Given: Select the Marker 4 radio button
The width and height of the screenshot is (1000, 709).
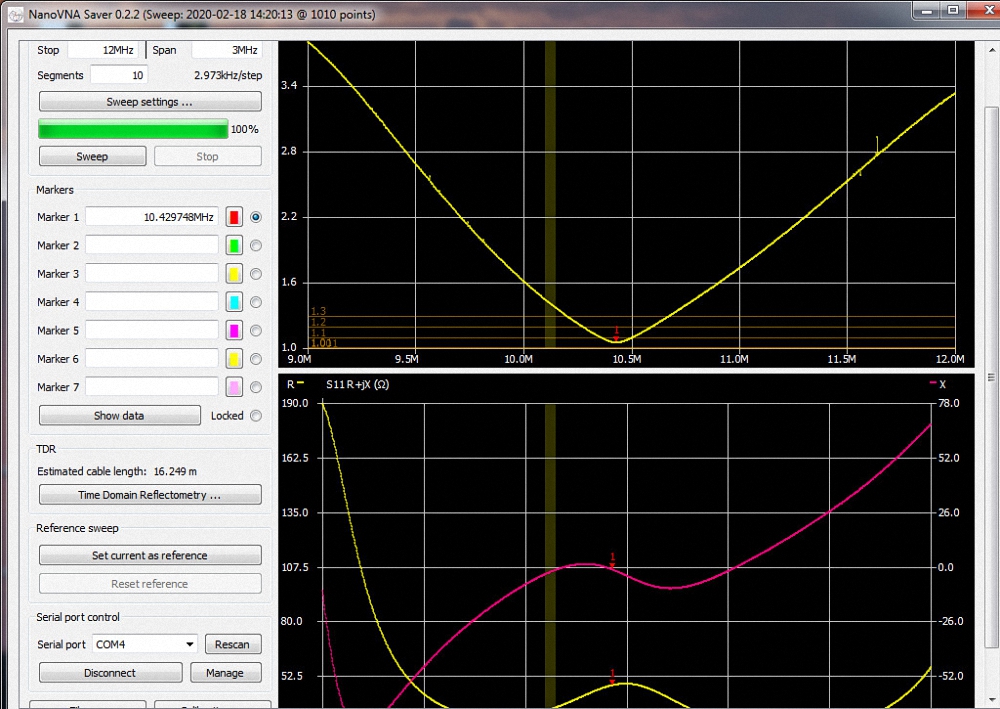Looking at the screenshot, I should [x=256, y=302].
